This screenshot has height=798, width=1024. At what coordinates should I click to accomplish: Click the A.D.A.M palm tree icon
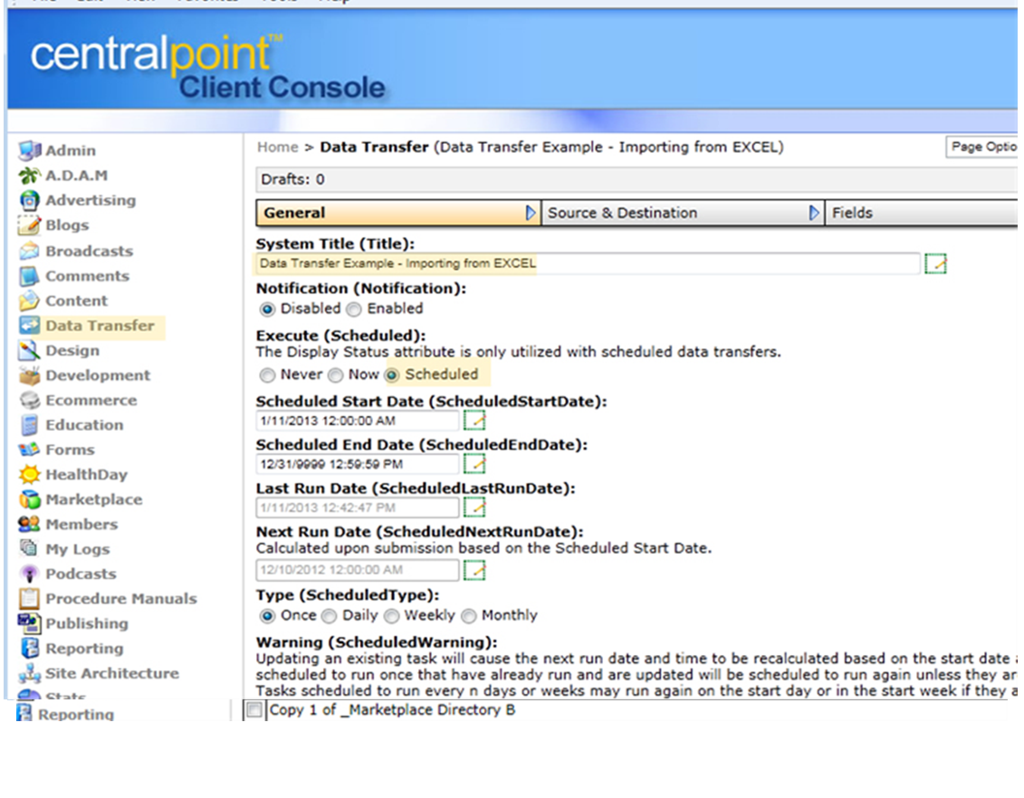(x=29, y=175)
